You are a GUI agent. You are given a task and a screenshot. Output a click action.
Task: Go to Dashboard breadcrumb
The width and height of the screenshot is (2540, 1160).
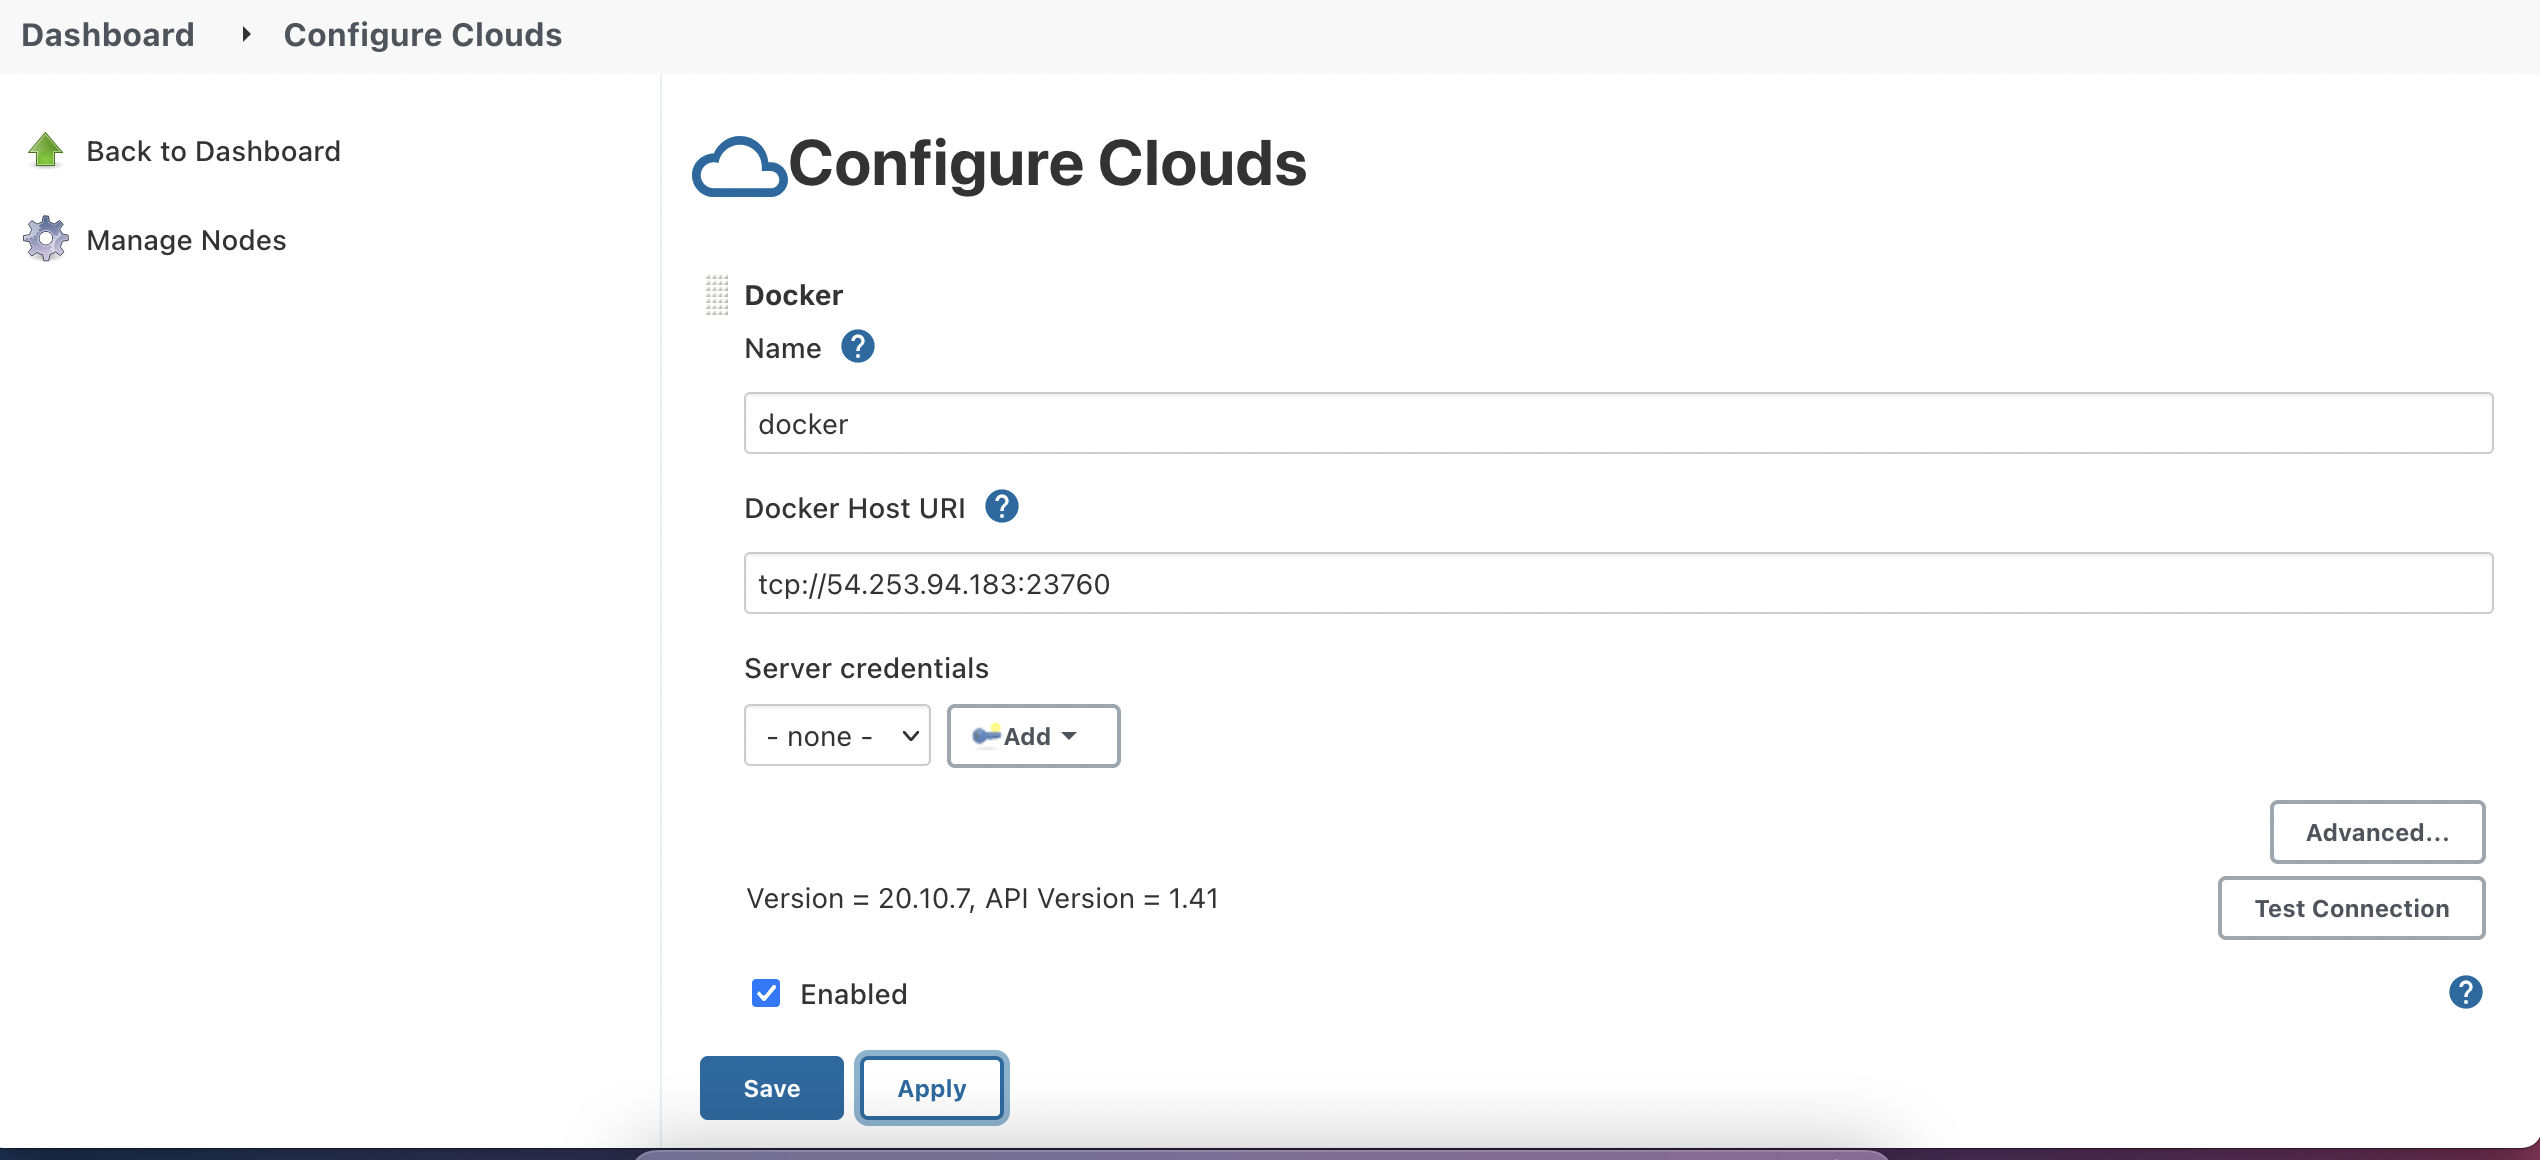[x=108, y=35]
